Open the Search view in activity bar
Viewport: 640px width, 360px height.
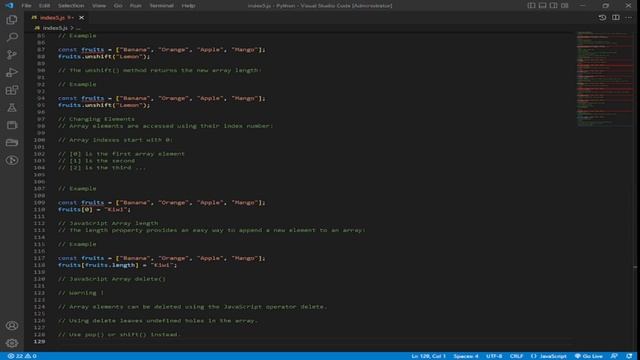(12, 37)
